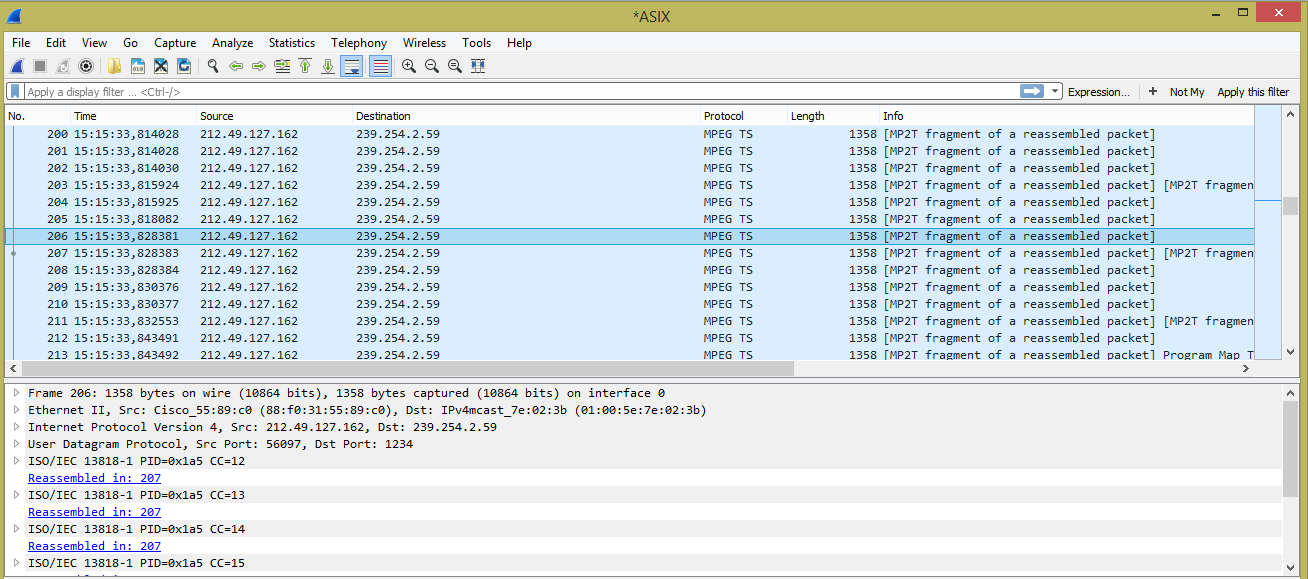Viewport: 1308px width, 579px height.
Task: Toggle auto-scroll during live capture
Action: (x=352, y=66)
